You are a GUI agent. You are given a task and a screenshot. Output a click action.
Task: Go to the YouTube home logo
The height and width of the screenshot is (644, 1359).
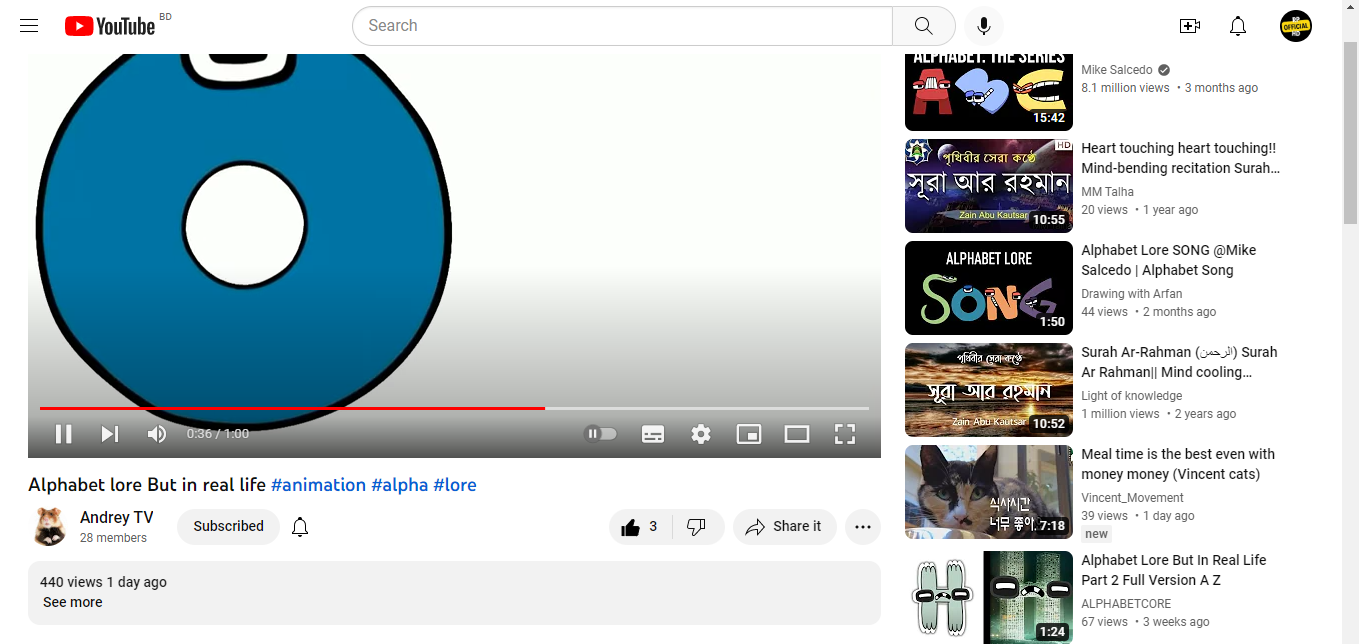(x=110, y=26)
